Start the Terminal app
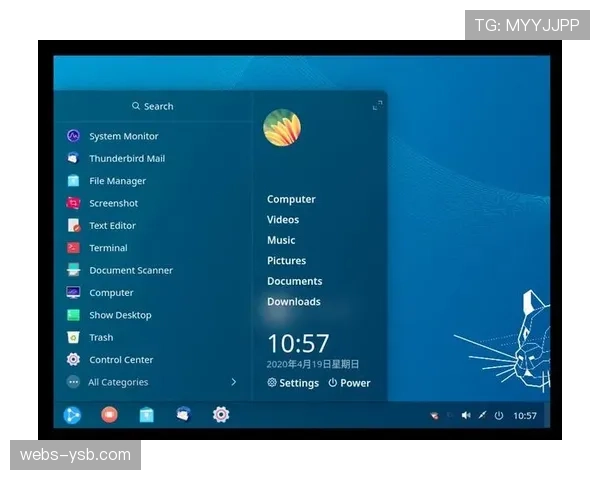 [x=107, y=248]
